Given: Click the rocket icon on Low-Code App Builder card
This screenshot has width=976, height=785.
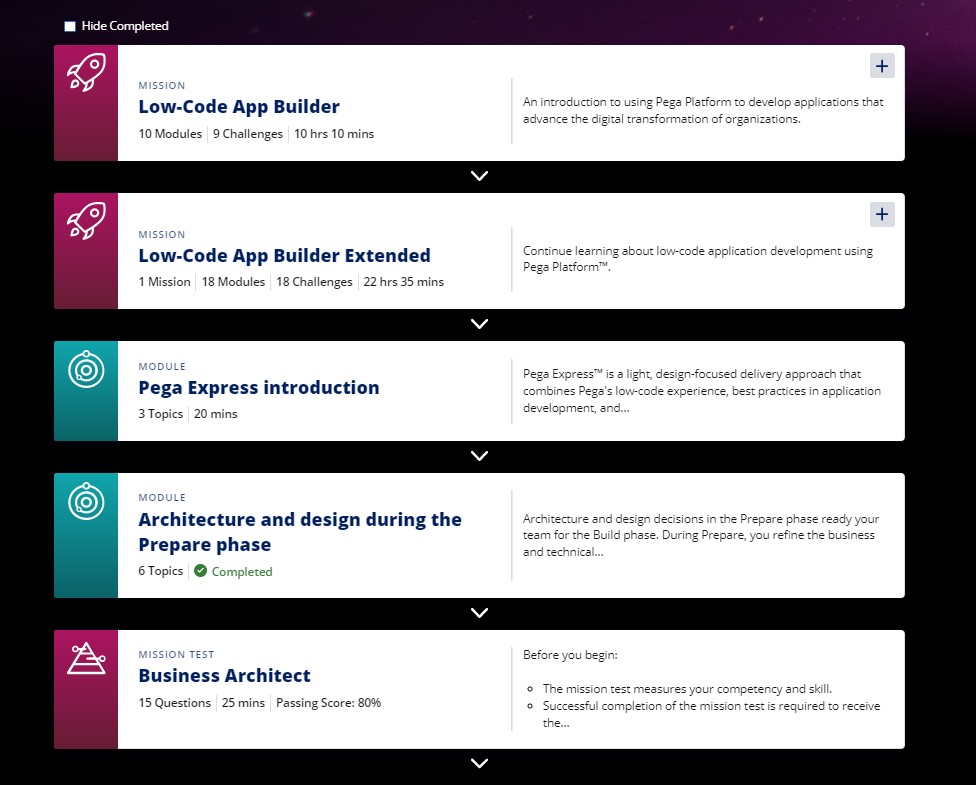Looking at the screenshot, I should [x=86, y=73].
